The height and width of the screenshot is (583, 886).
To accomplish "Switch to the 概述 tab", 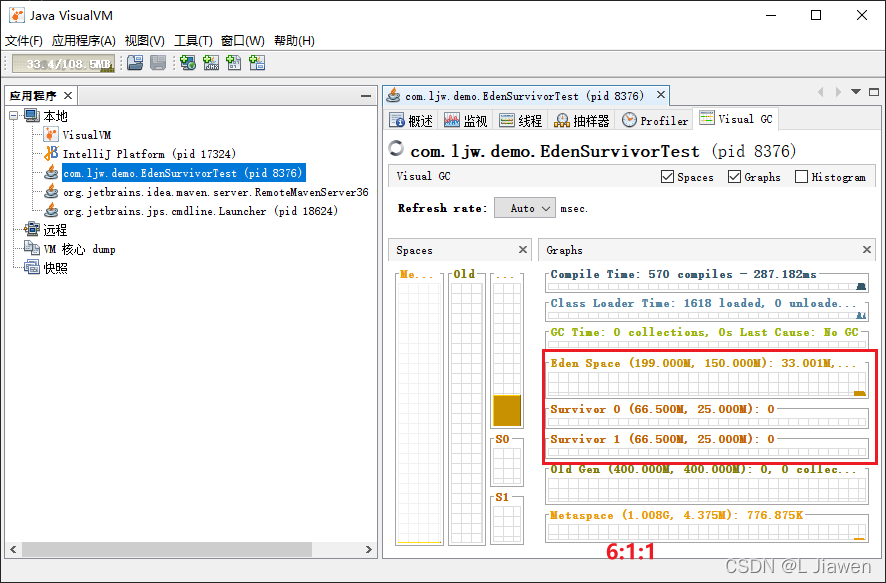I will tap(411, 120).
